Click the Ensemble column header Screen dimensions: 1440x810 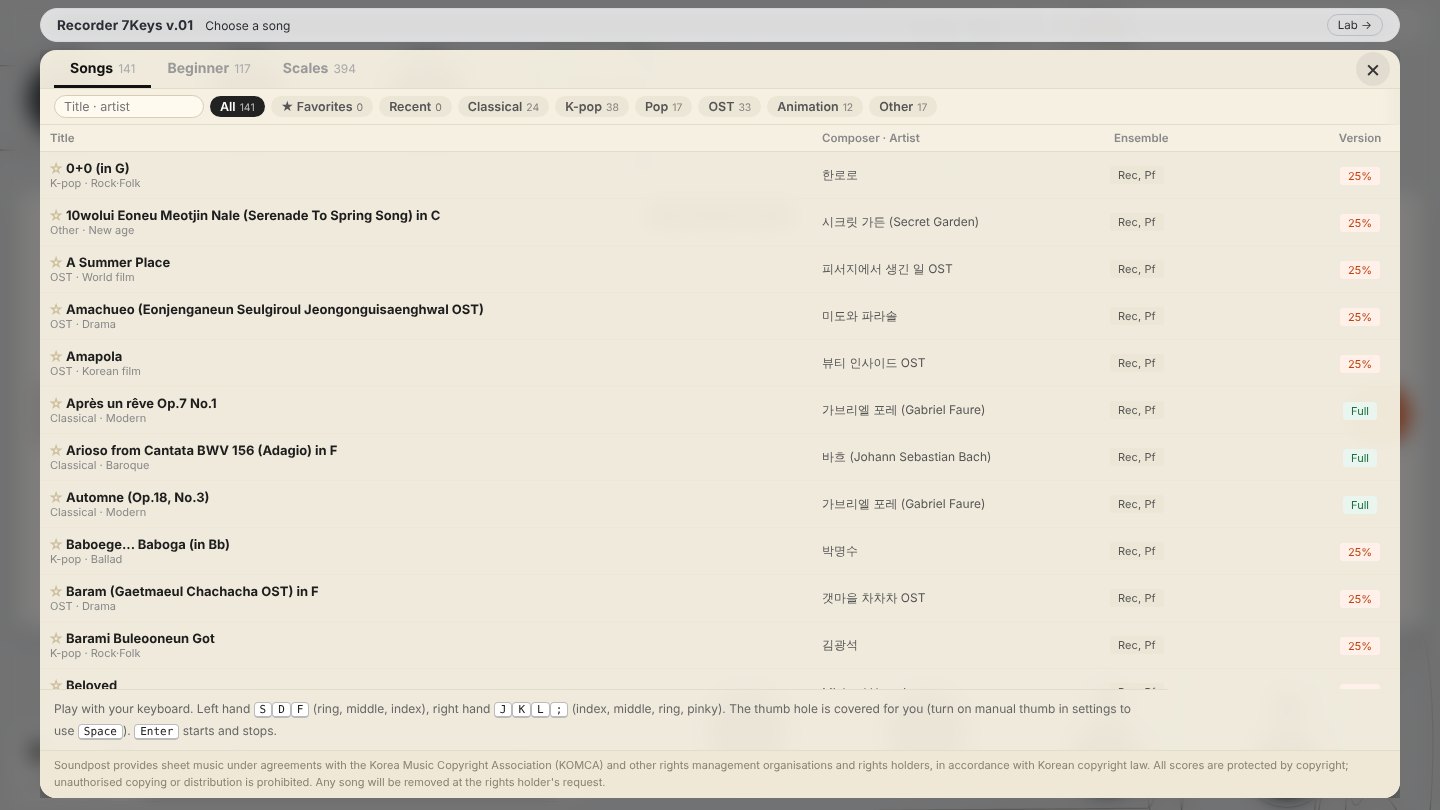(1141, 138)
